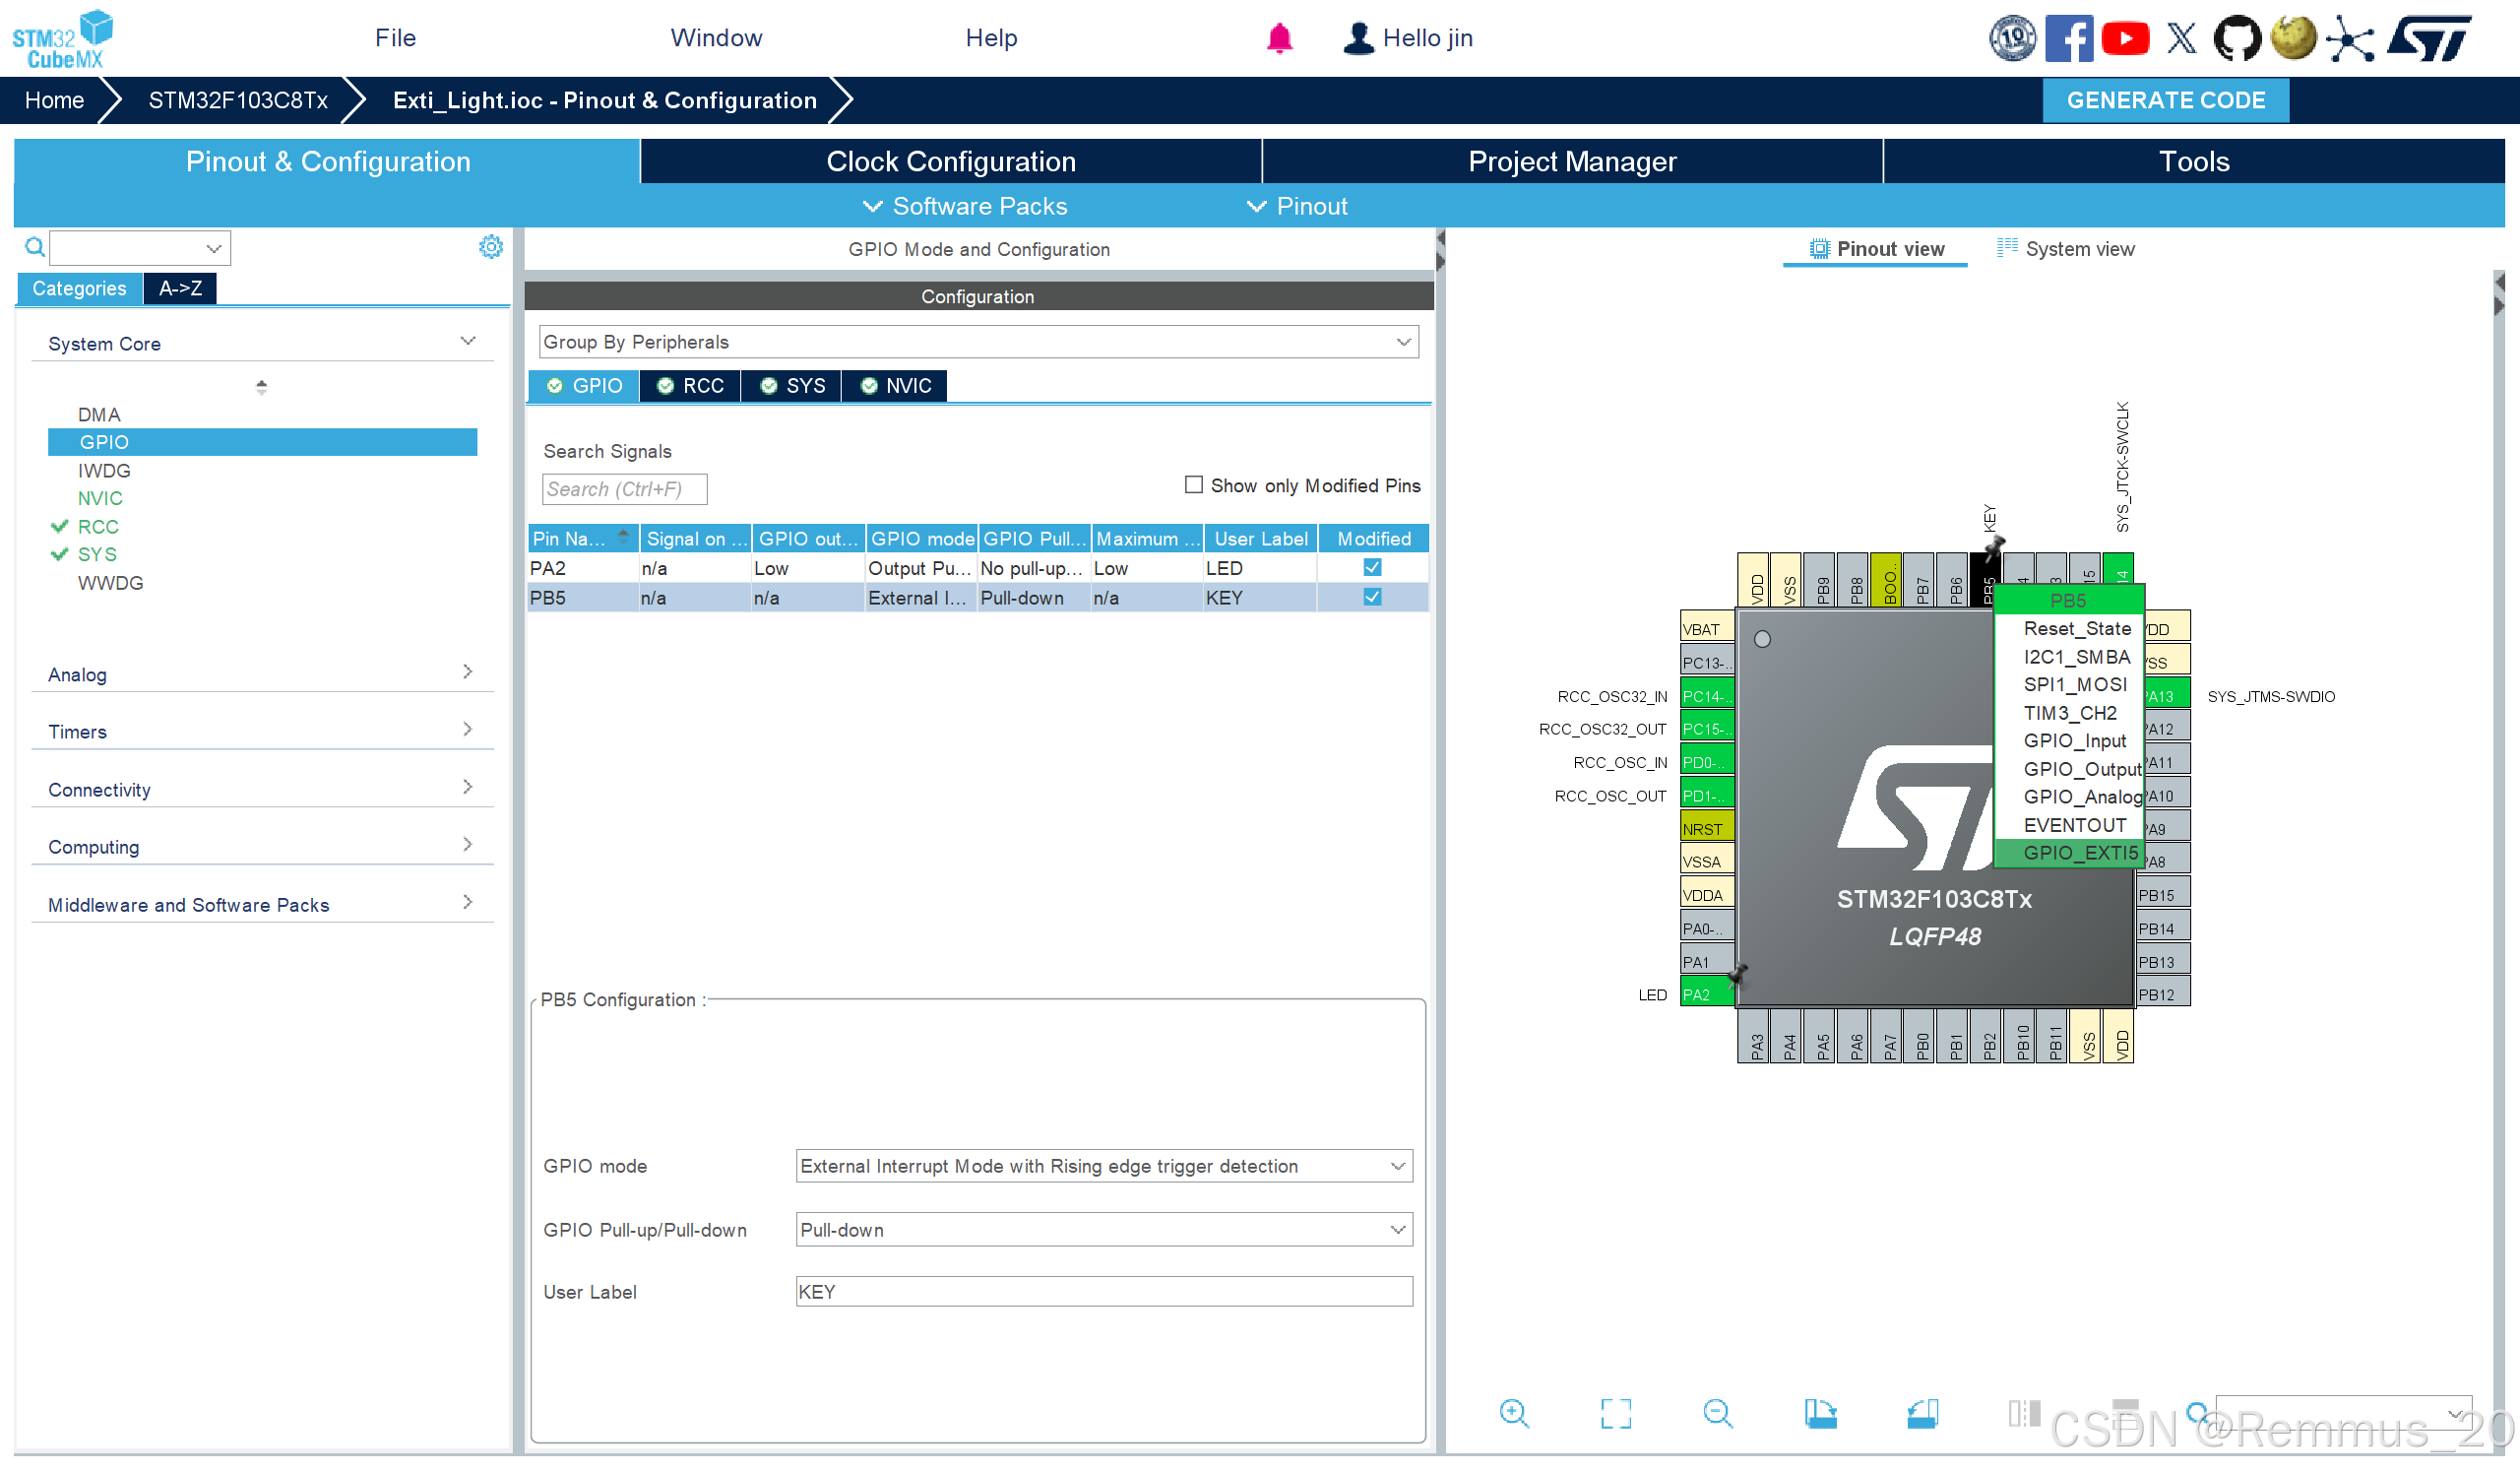Zoom in on the pinout view
Image resolution: width=2520 pixels, height=1471 pixels.
pos(1514,1413)
